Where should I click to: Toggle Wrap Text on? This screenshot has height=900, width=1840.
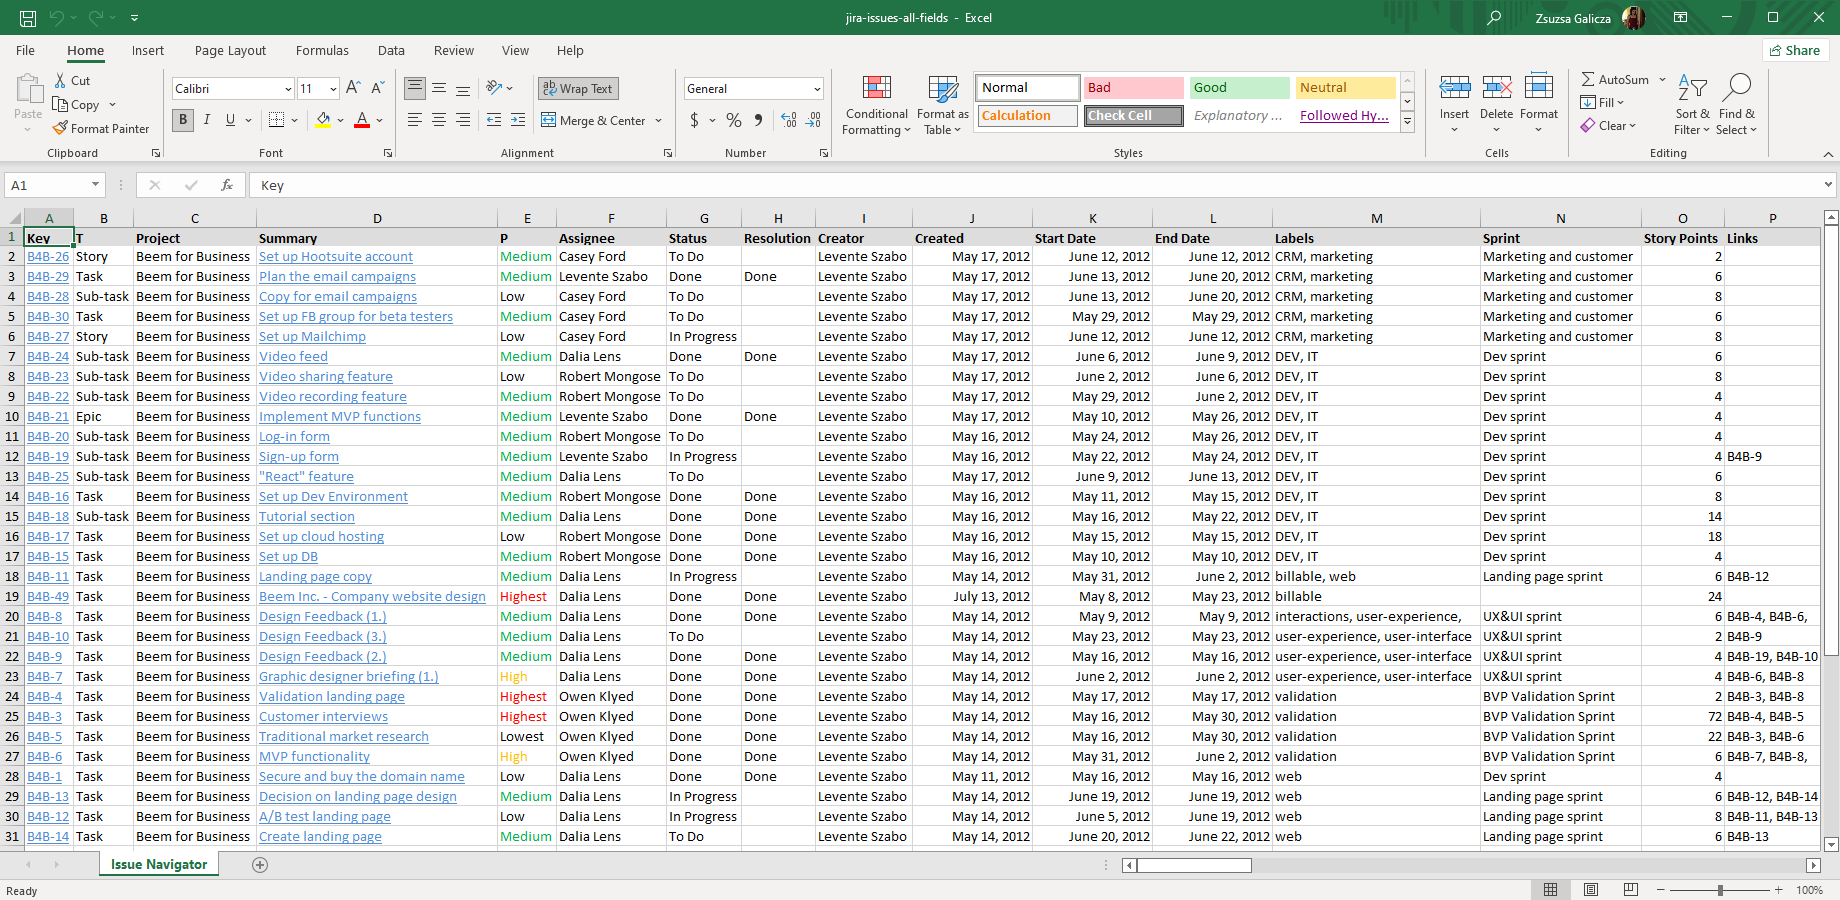(x=578, y=89)
